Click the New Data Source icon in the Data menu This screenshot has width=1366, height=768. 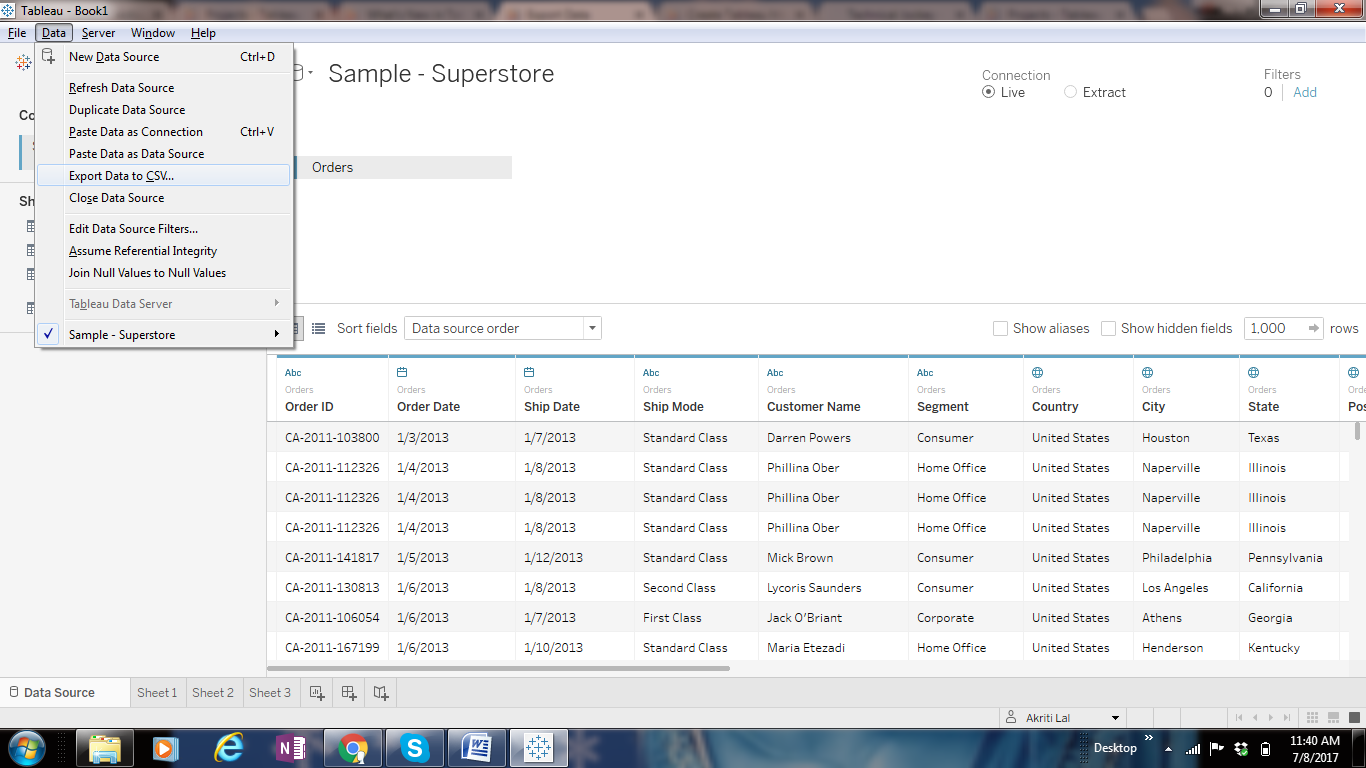(48, 57)
